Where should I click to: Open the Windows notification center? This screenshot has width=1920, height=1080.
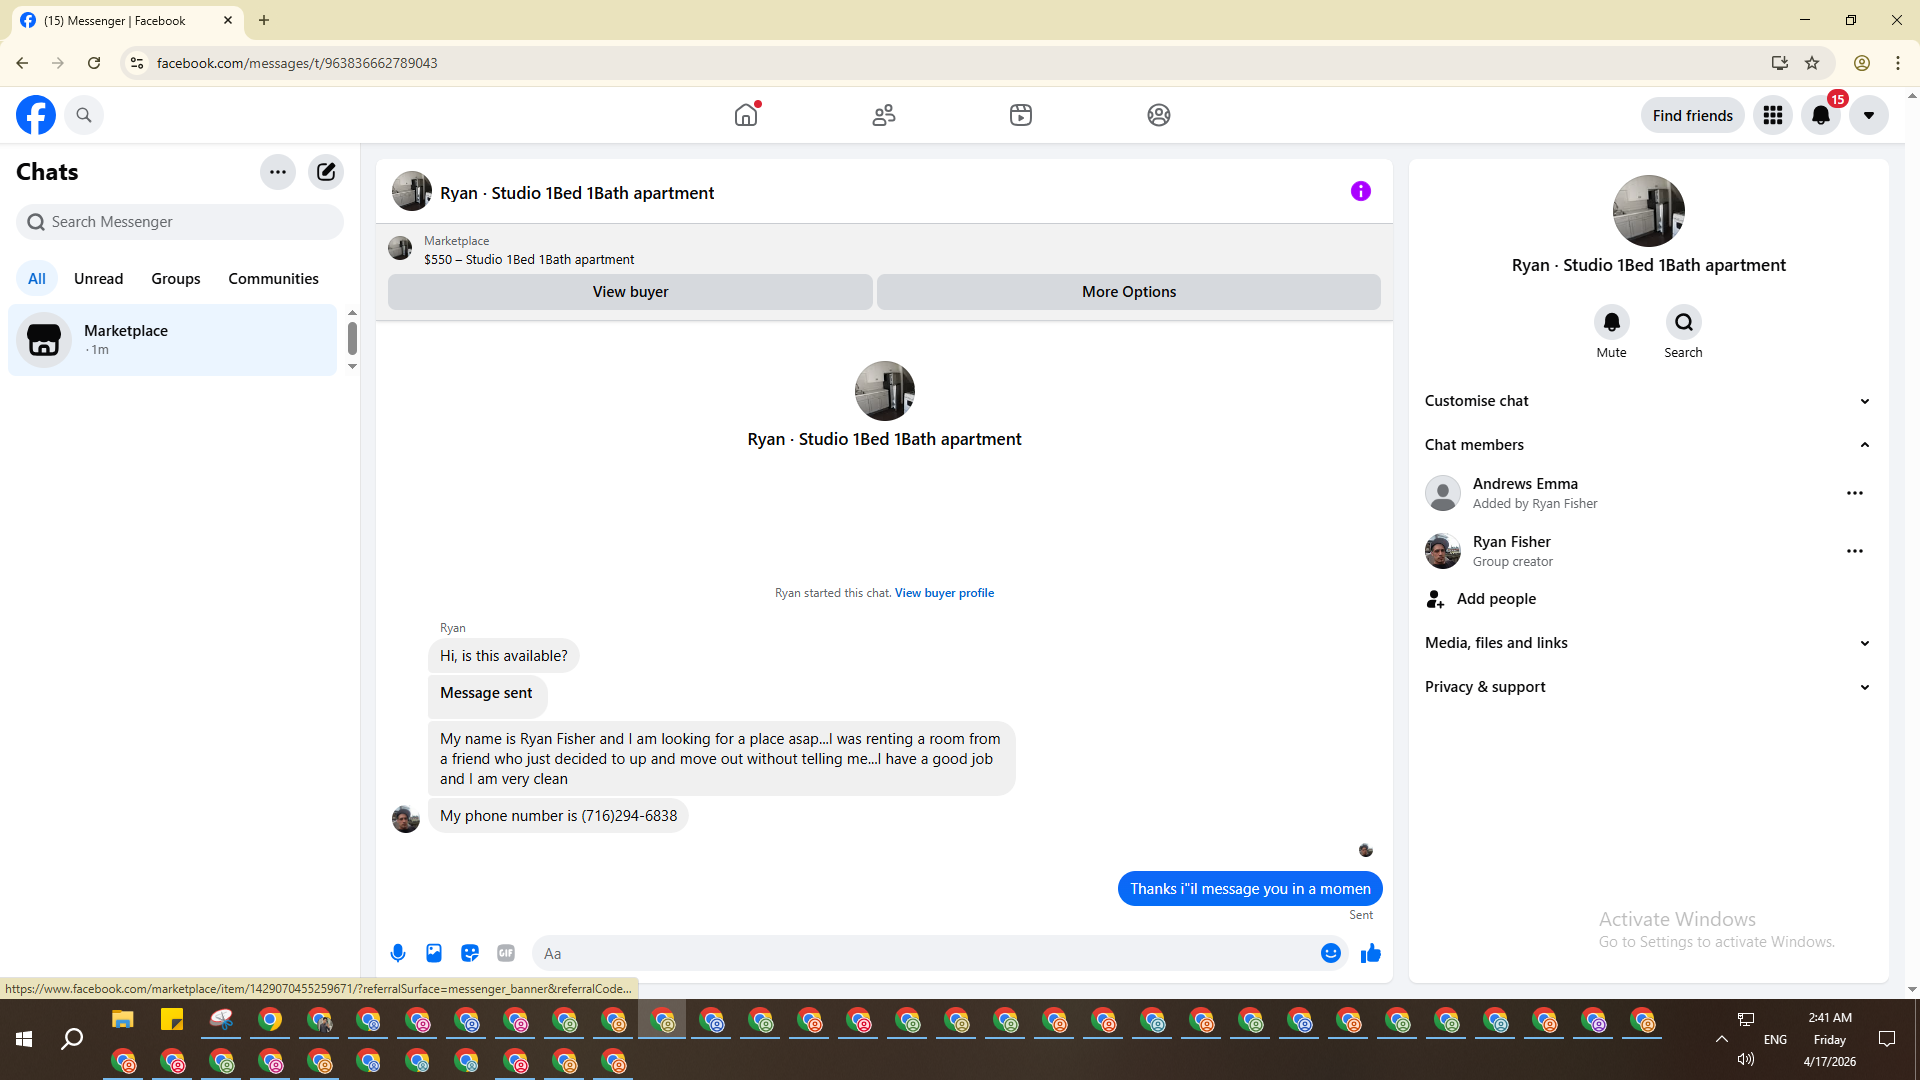1887,1040
